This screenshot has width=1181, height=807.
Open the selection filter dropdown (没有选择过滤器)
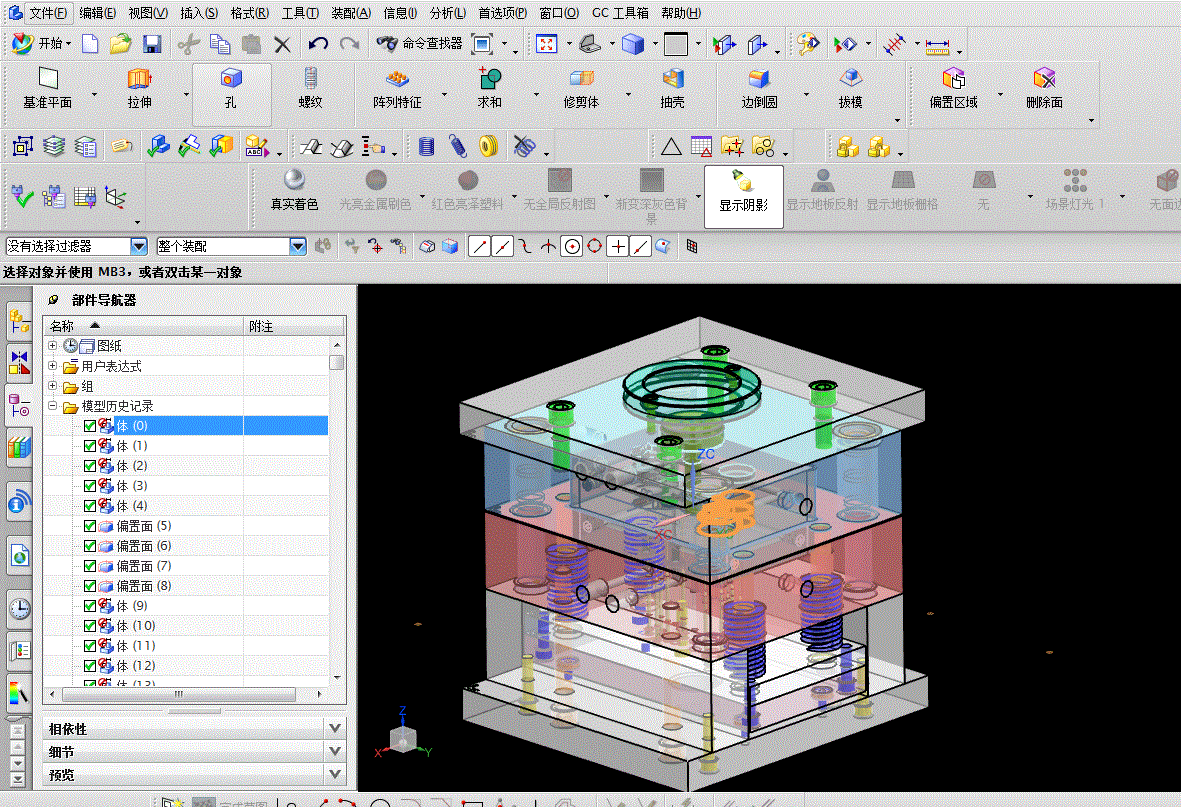pyautogui.click(x=138, y=246)
